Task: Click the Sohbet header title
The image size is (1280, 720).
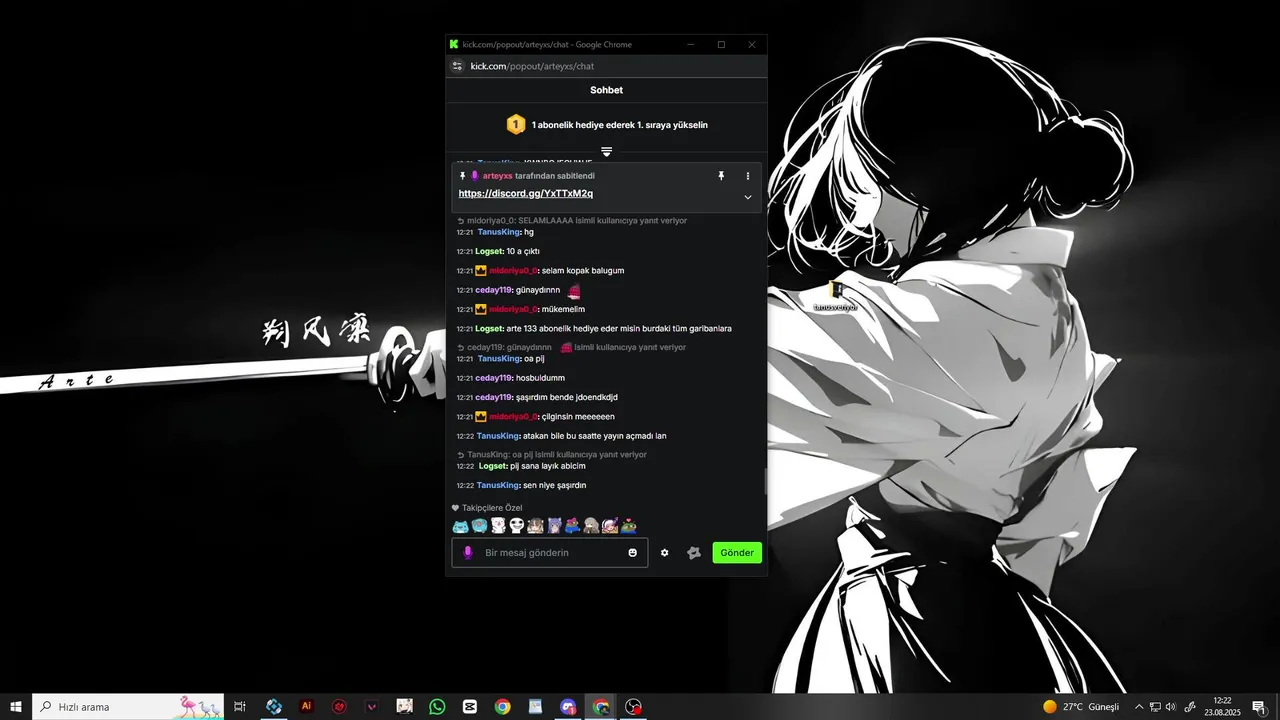Action: [x=606, y=90]
